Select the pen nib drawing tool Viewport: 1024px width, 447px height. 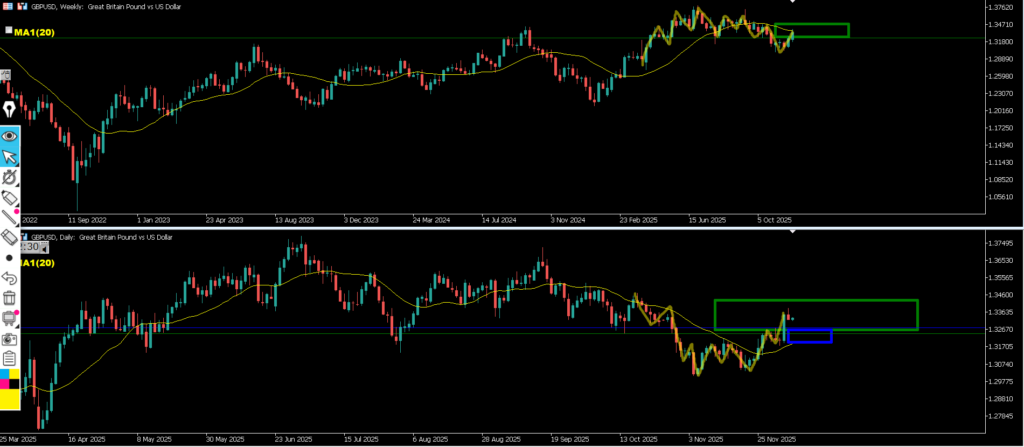tap(10, 108)
